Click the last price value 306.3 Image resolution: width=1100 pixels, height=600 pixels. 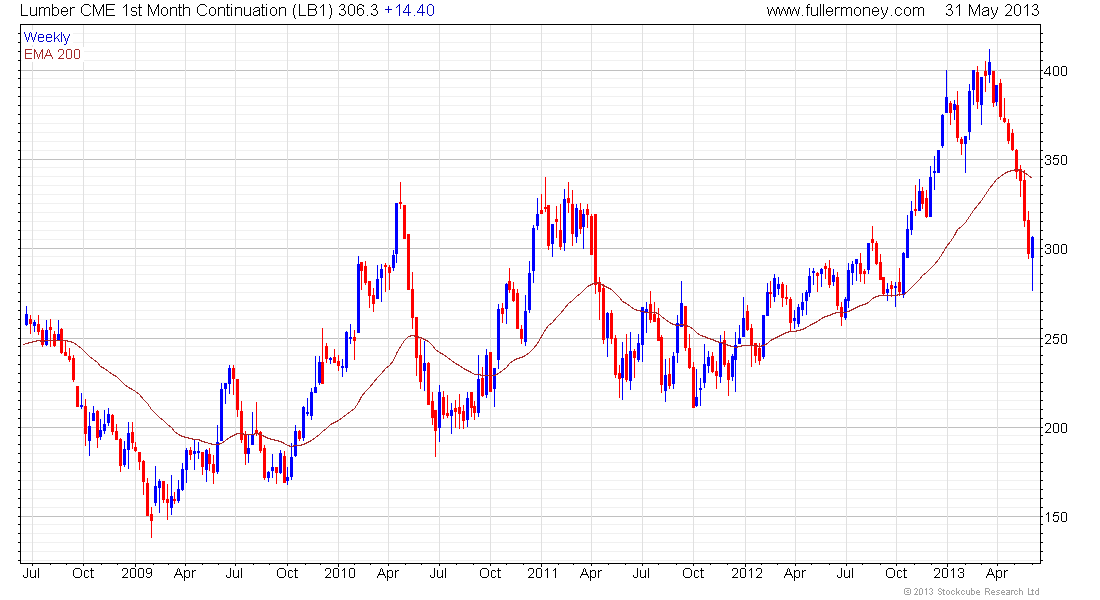coord(358,11)
